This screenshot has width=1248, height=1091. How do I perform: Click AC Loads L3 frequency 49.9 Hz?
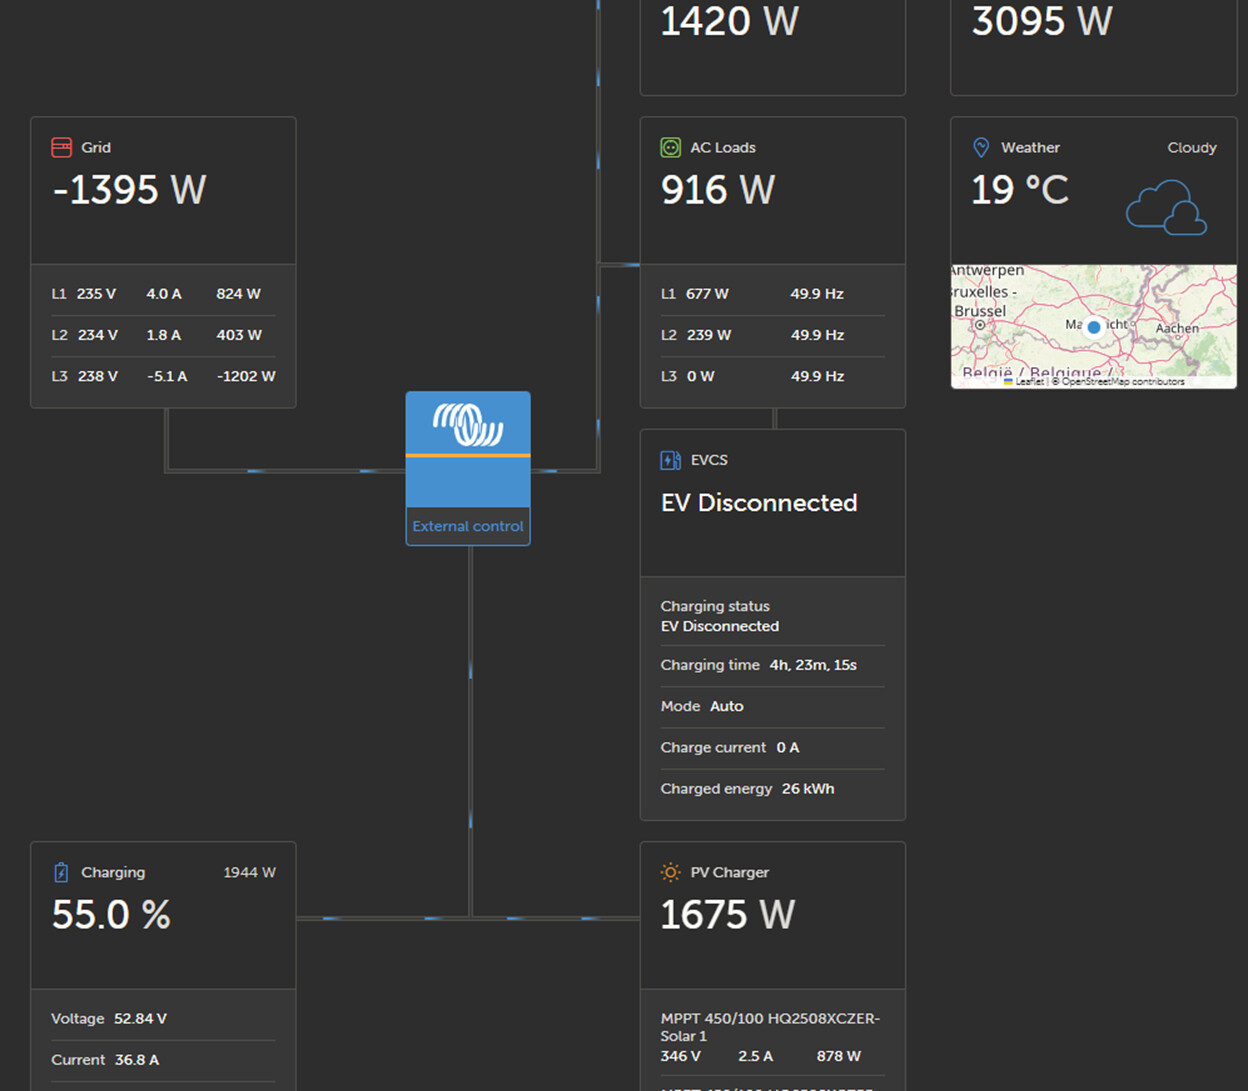(x=817, y=376)
